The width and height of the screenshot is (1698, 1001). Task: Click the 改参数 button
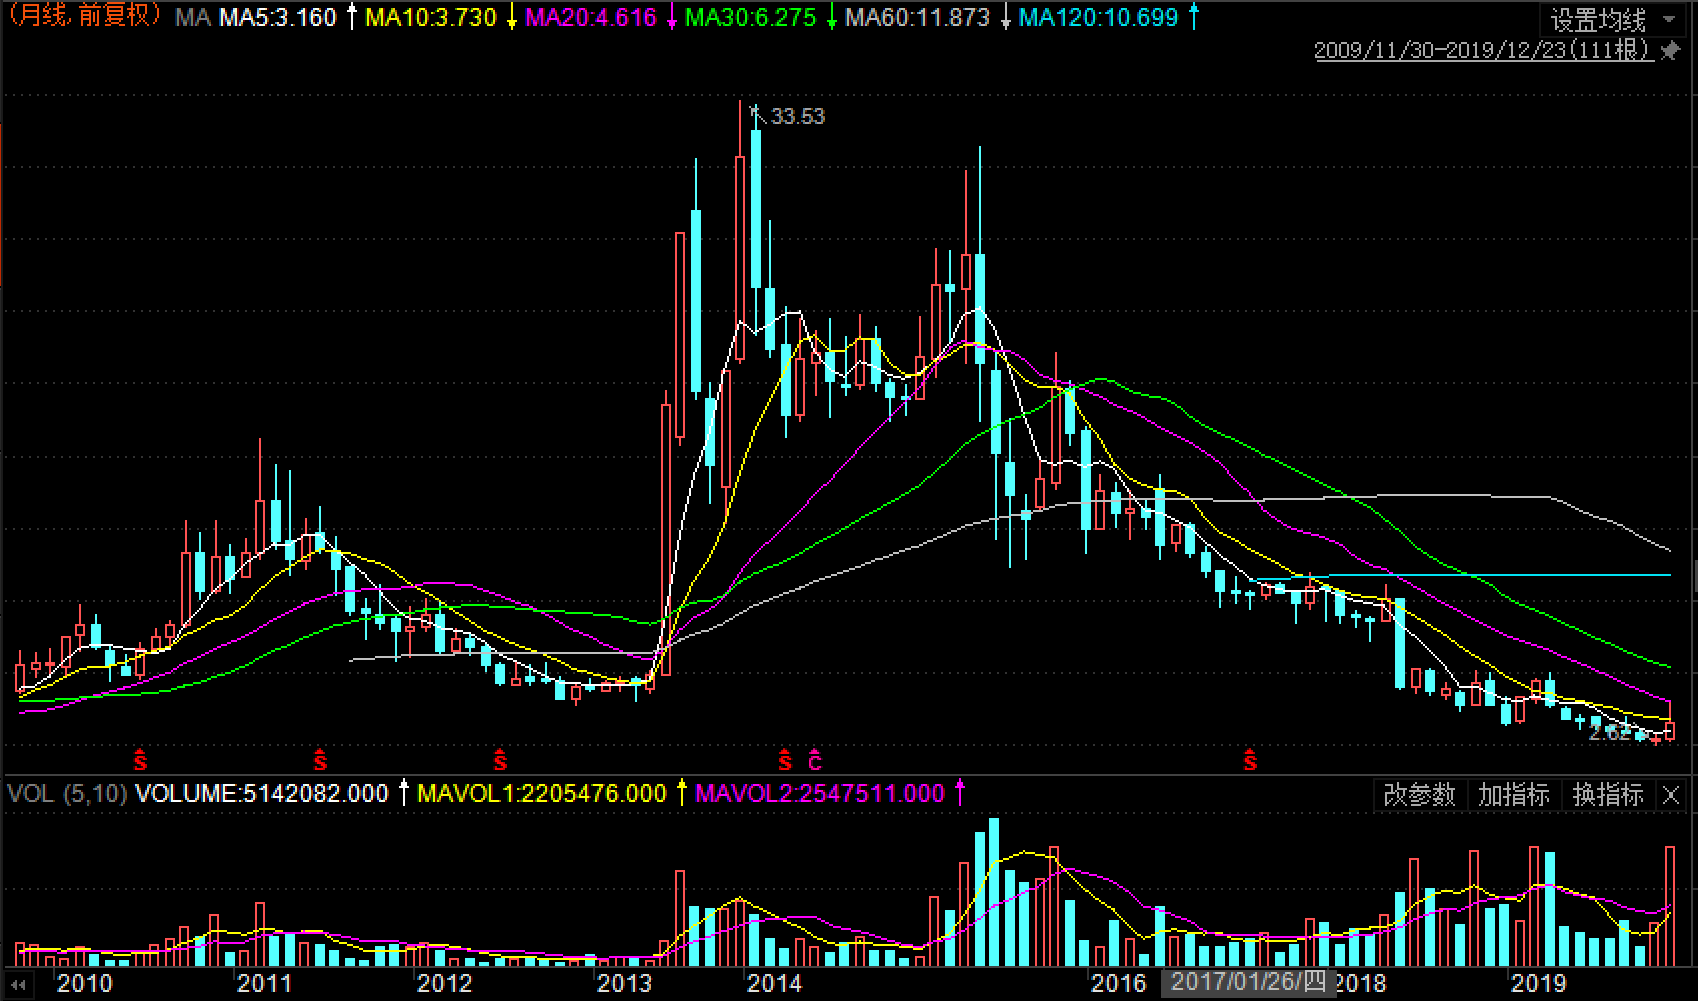click(x=1418, y=795)
